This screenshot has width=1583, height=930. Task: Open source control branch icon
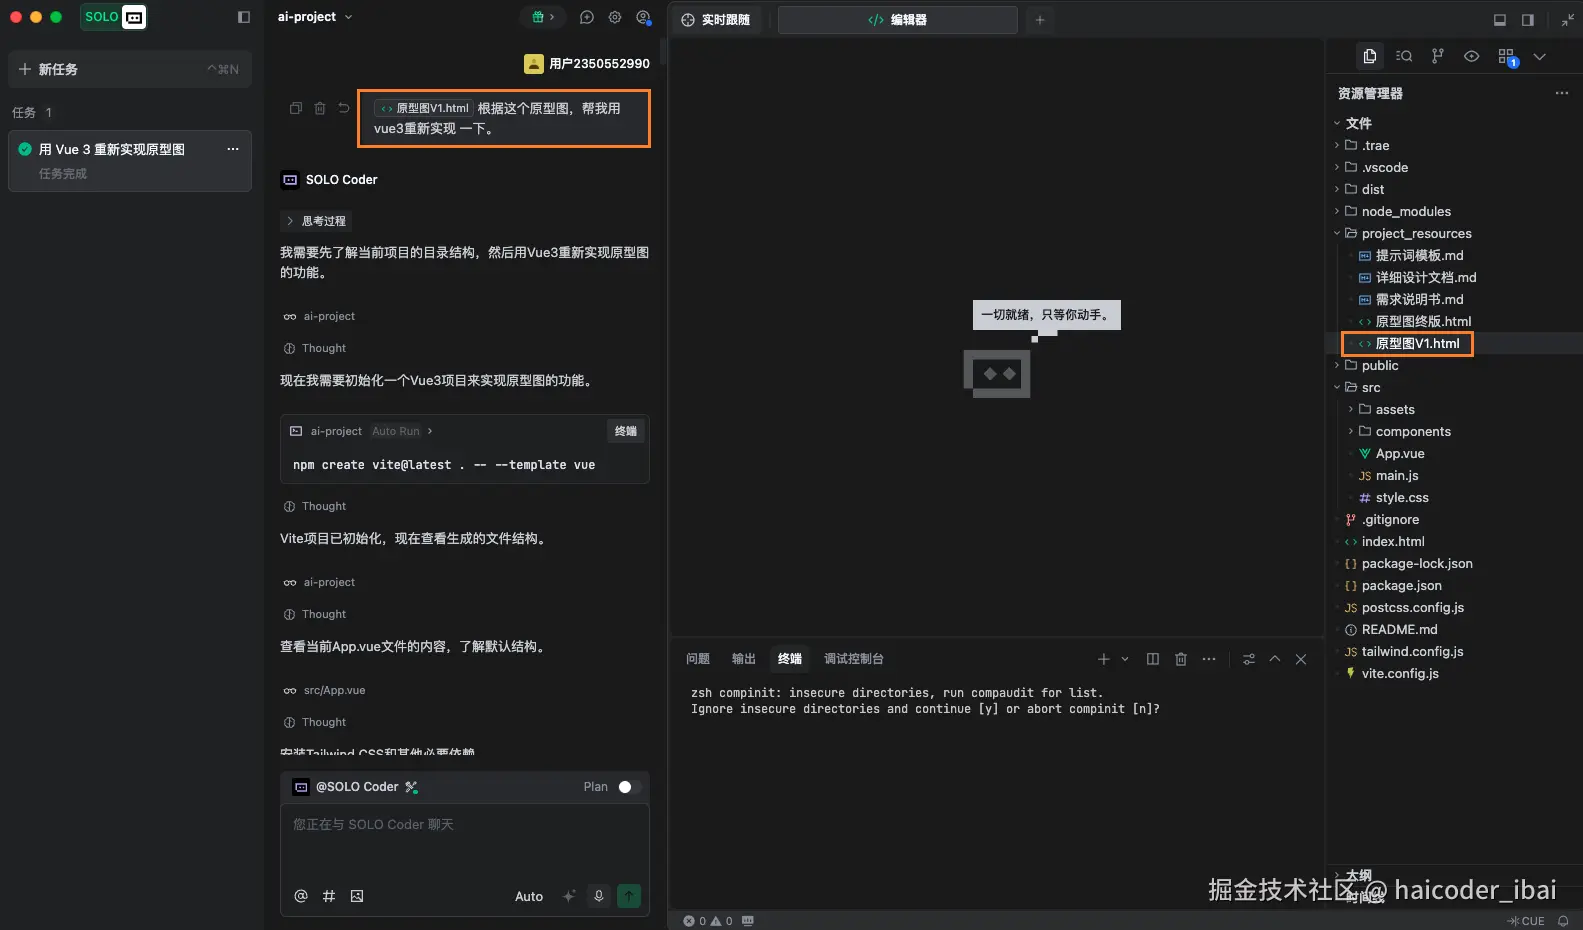click(x=1438, y=56)
